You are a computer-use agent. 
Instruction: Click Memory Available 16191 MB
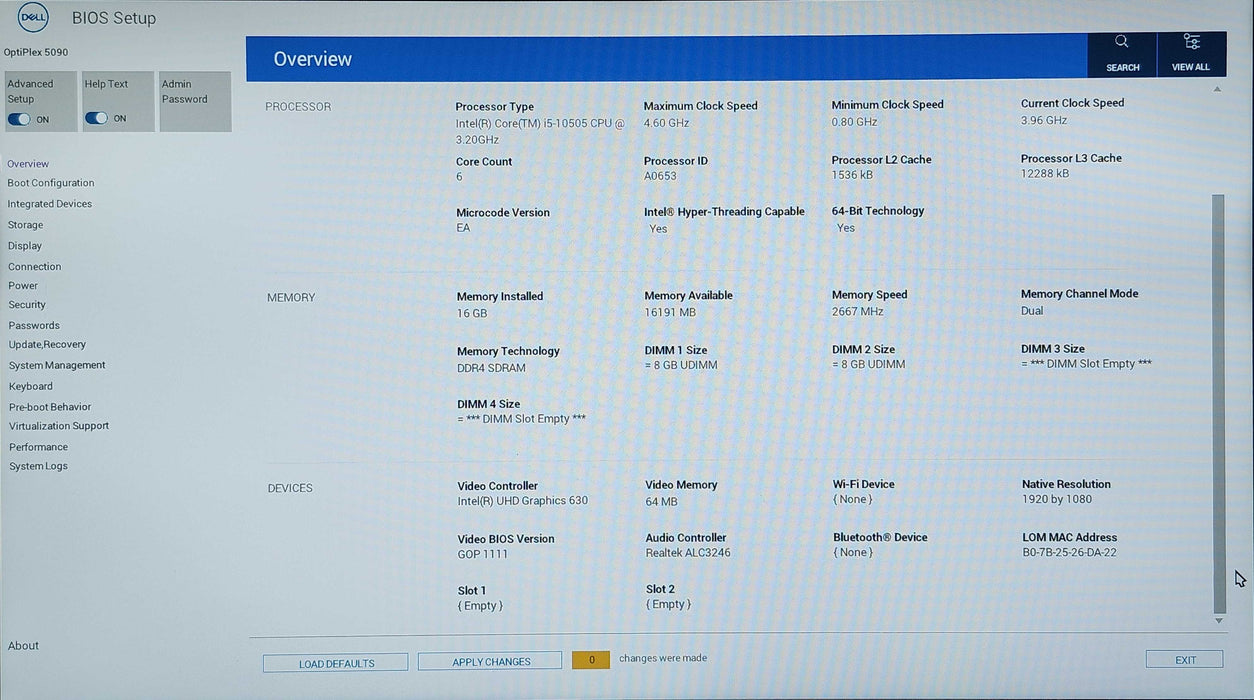coord(670,313)
